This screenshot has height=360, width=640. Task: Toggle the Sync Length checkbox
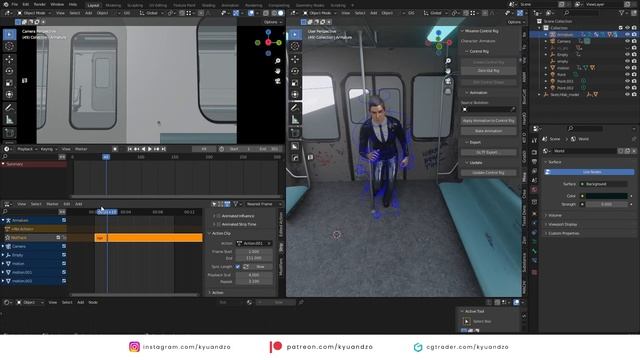[238, 267]
